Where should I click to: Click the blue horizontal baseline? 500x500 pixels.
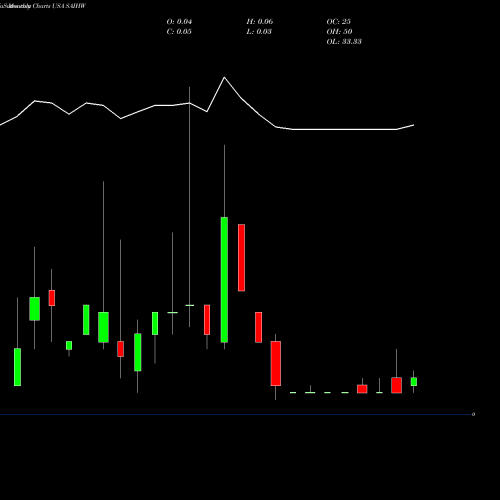pyautogui.click(x=235, y=414)
